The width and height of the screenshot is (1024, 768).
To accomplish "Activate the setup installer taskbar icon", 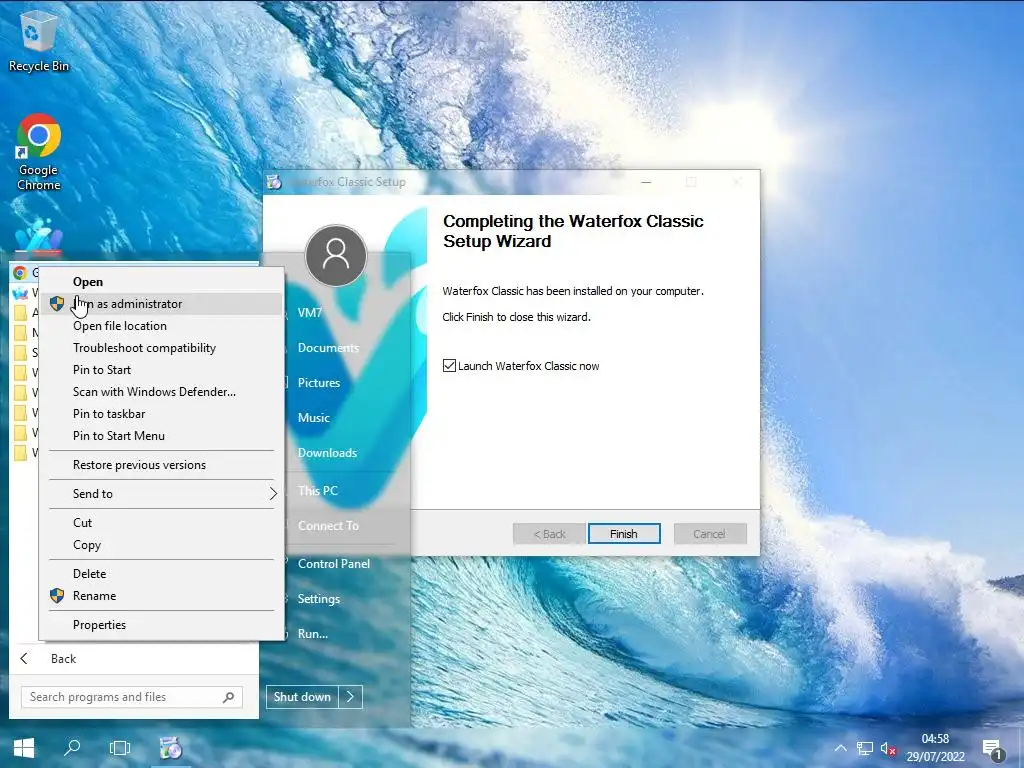I will pyautogui.click(x=170, y=748).
